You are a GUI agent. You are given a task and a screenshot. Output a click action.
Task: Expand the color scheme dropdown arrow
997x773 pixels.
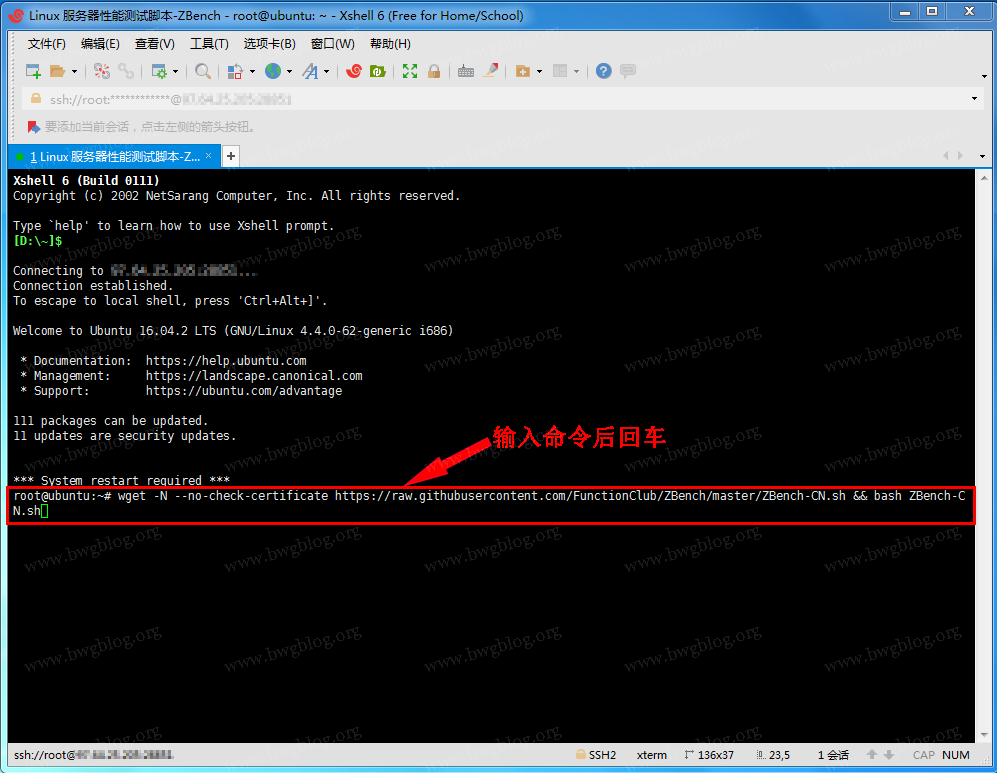pos(252,71)
